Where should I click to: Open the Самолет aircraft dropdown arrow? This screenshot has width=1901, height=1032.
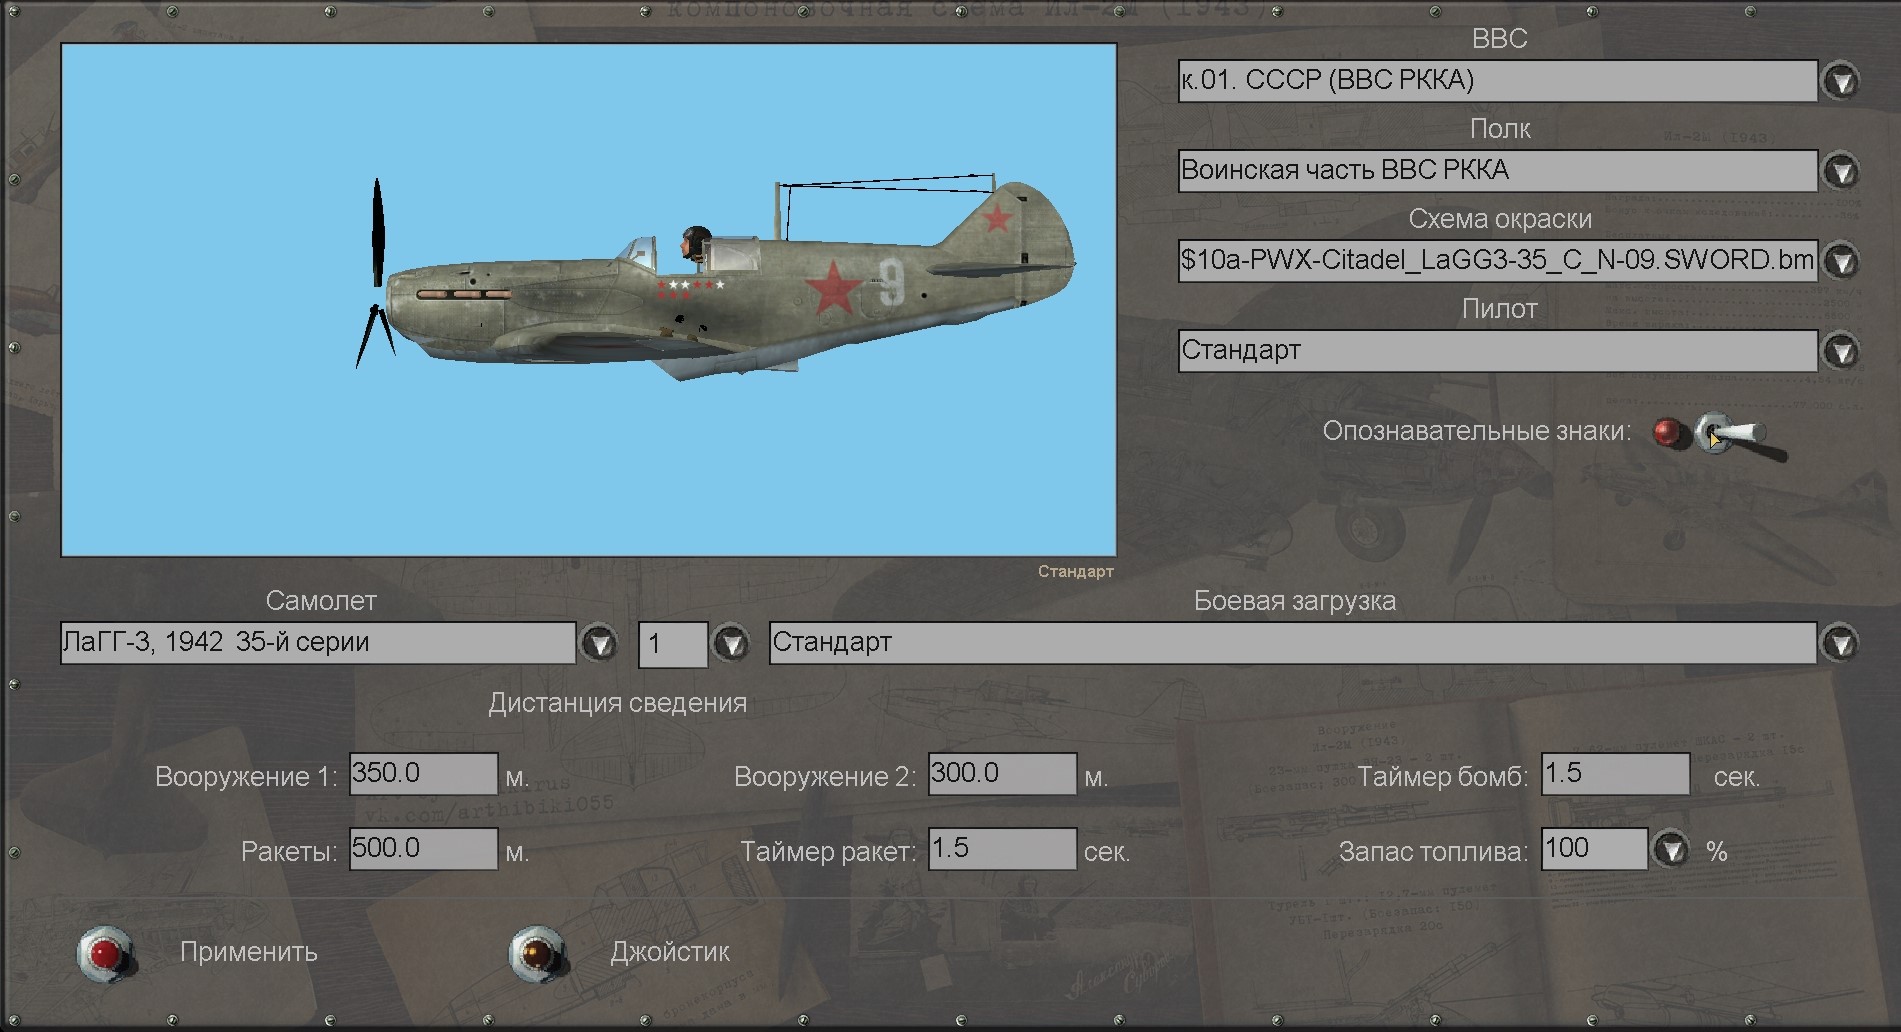pos(599,643)
